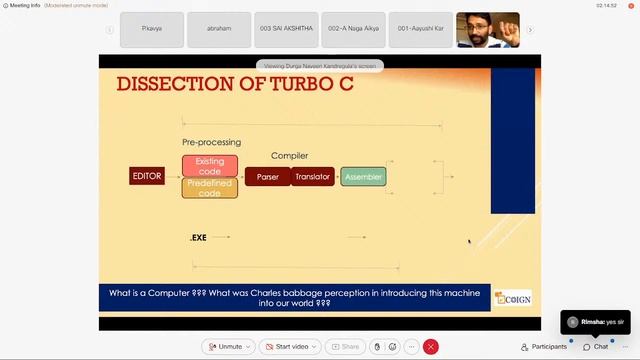Viewport: 640px width, 360px height.
Task: Open more options in meeting controls
Action: [411, 347]
